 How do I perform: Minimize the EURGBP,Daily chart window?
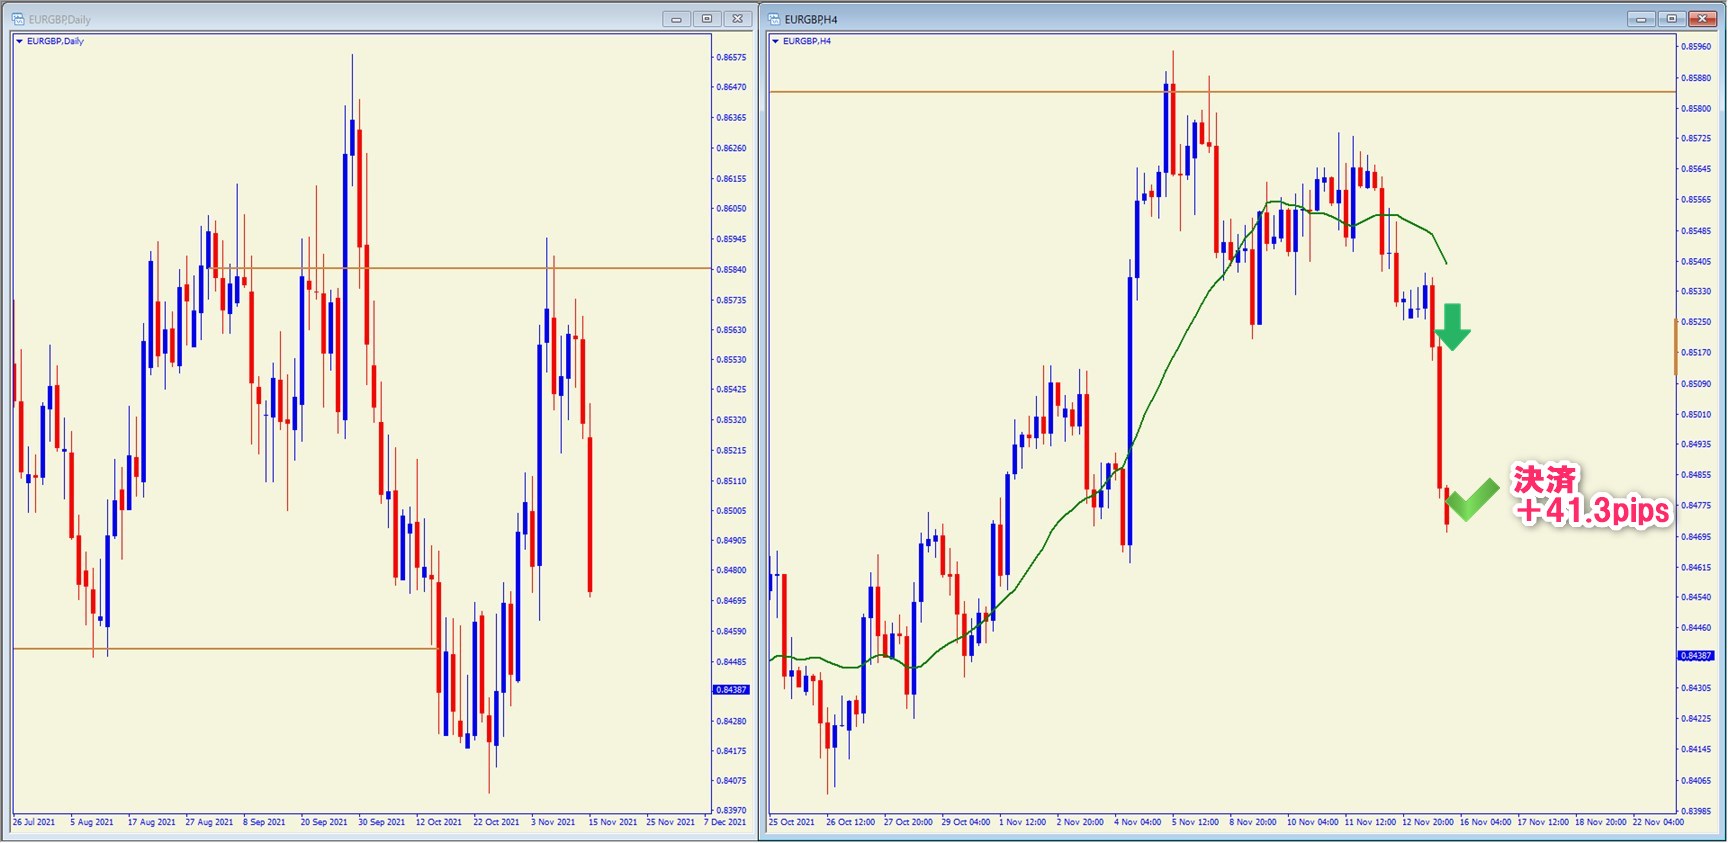[x=676, y=19]
